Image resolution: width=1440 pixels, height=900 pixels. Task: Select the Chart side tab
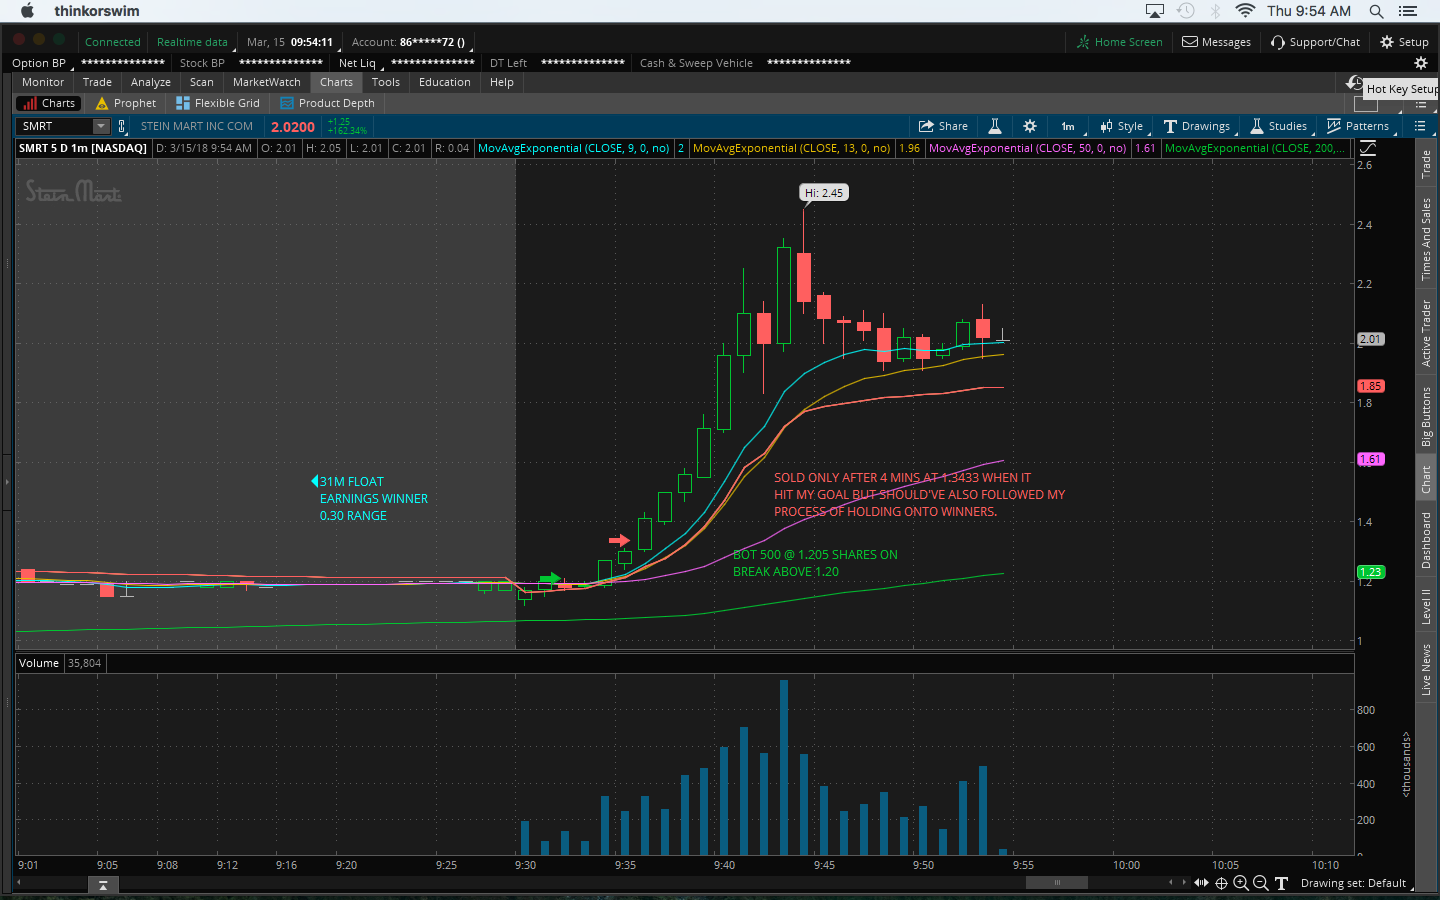tap(1427, 480)
